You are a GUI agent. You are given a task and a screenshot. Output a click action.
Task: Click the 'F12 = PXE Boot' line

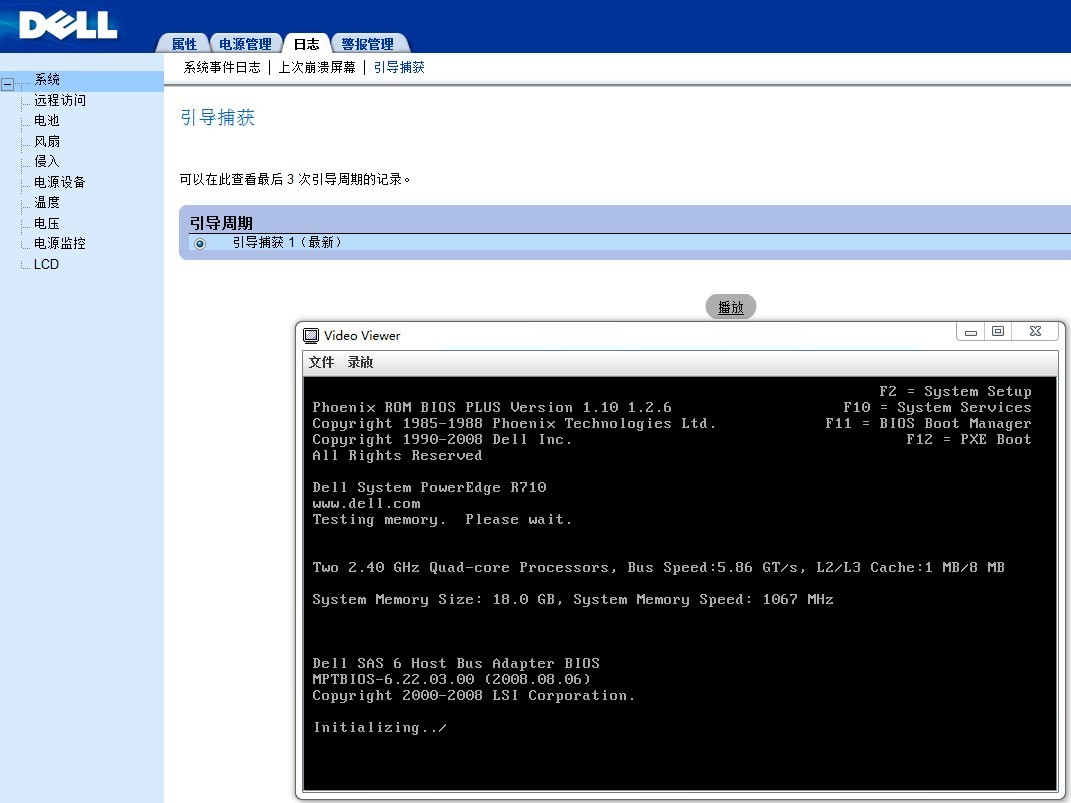969,439
